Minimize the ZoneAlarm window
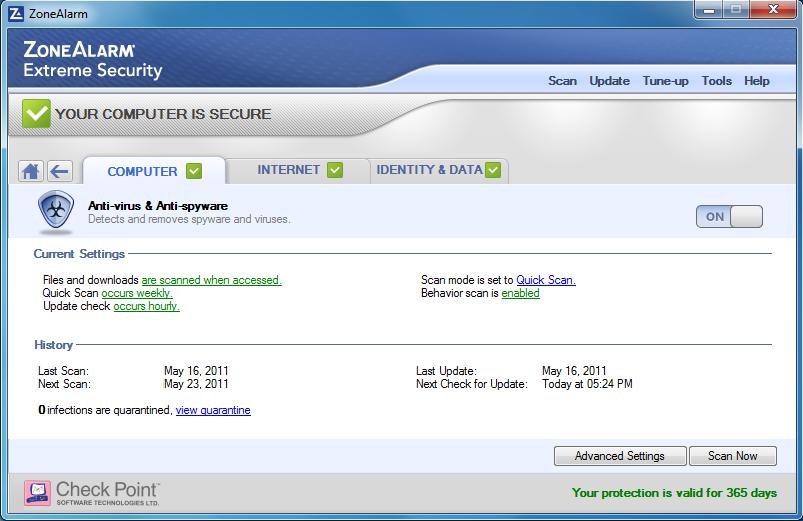The width and height of the screenshot is (803, 521). pos(709,10)
